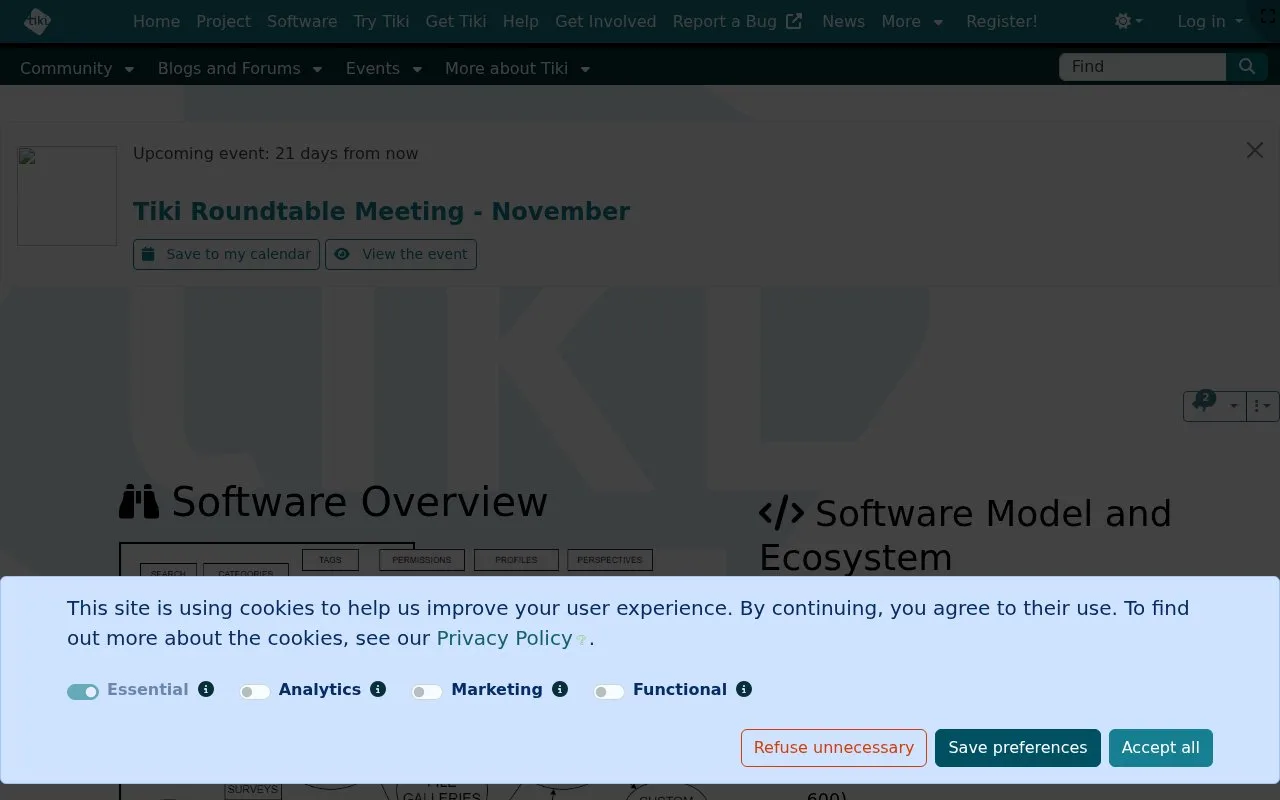Viewport: 1280px width, 800px height.
Task: Click info icon next to Essential
Action: [x=206, y=689]
